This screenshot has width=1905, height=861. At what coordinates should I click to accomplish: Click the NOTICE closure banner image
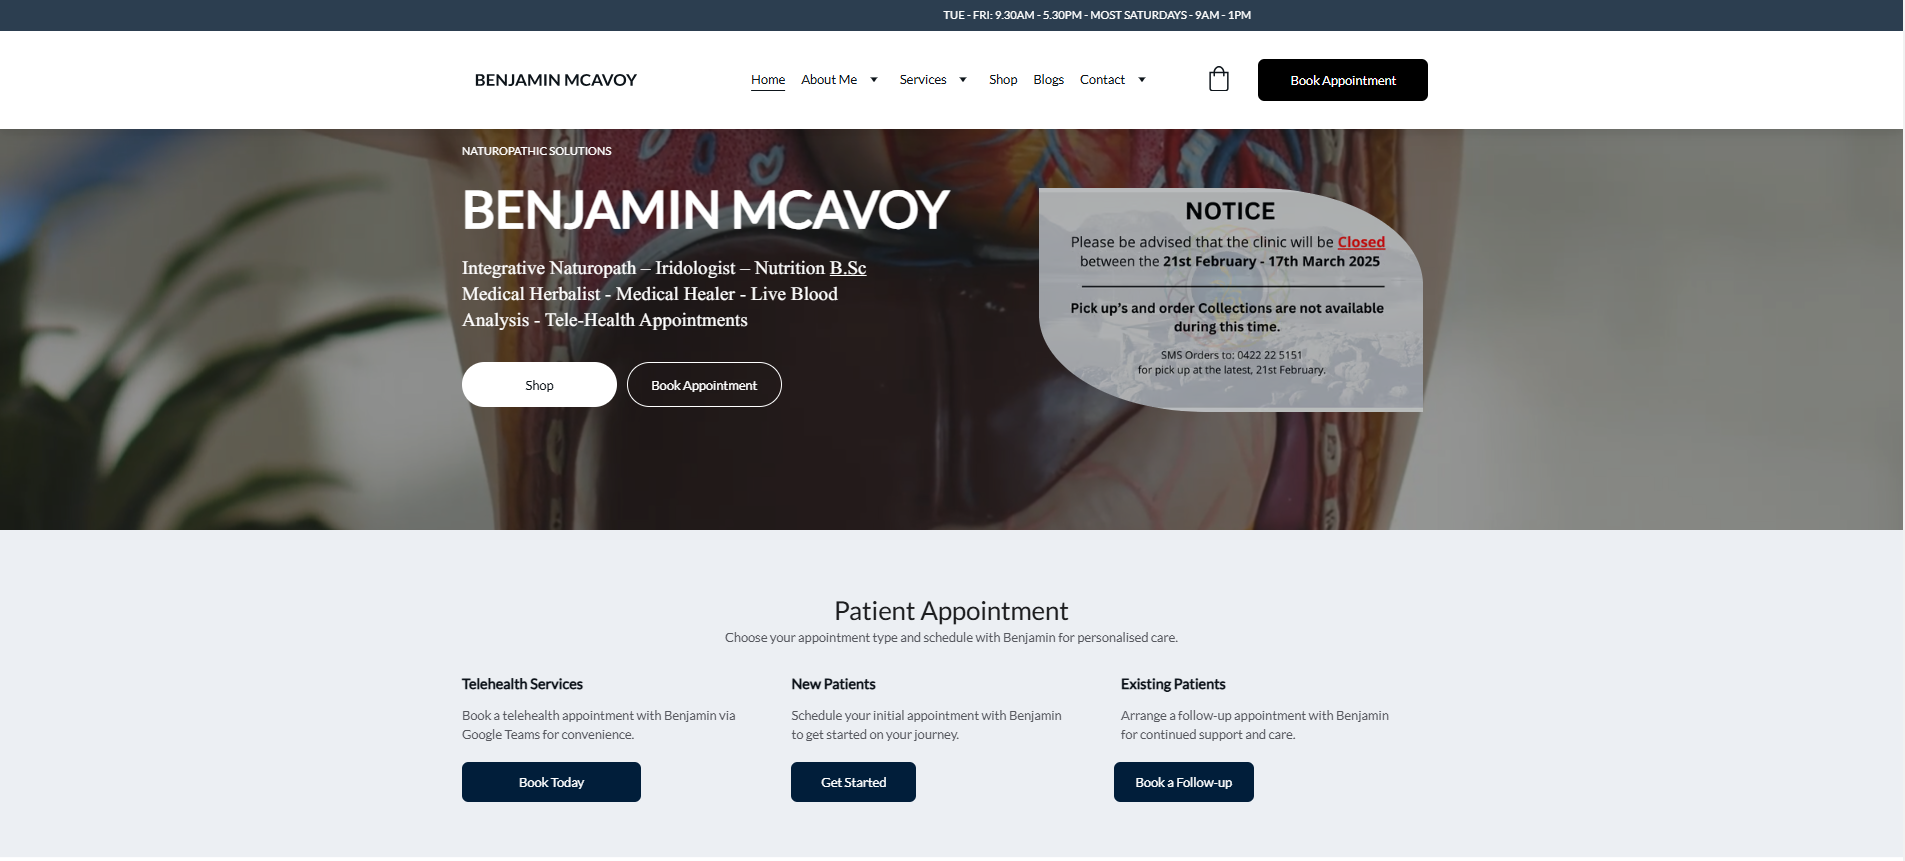[1231, 299]
